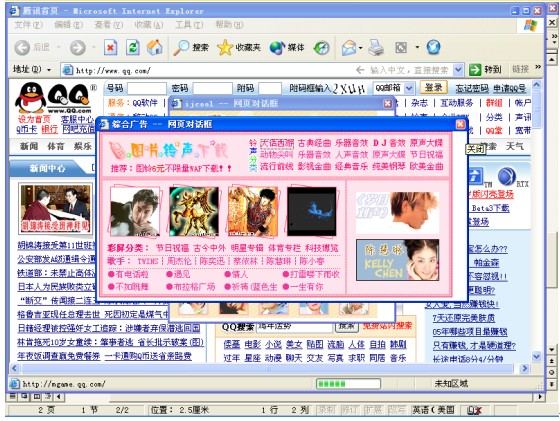The image size is (560, 421).
Task: Close the 综合广告 dialog
Action: click(x=460, y=124)
